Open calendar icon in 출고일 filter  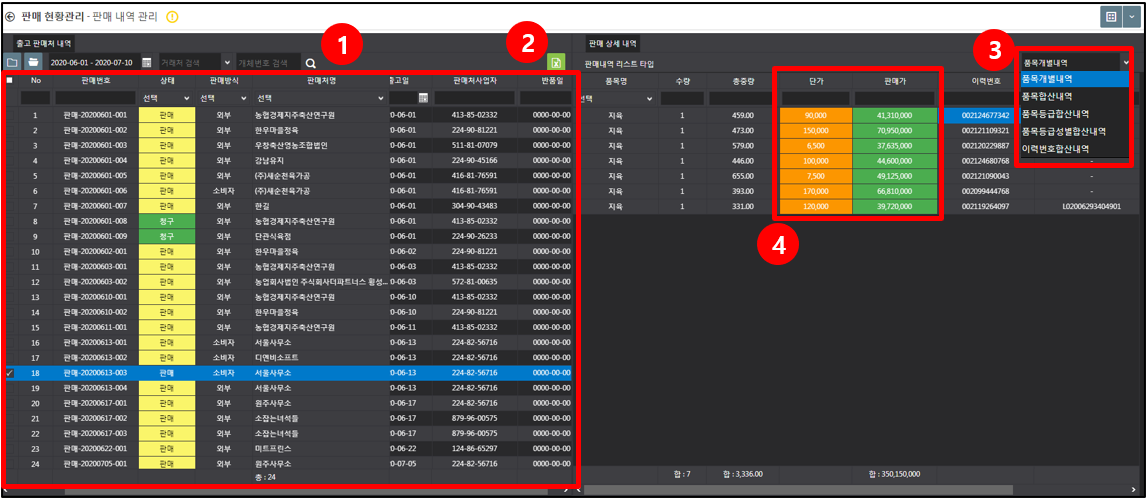(423, 98)
